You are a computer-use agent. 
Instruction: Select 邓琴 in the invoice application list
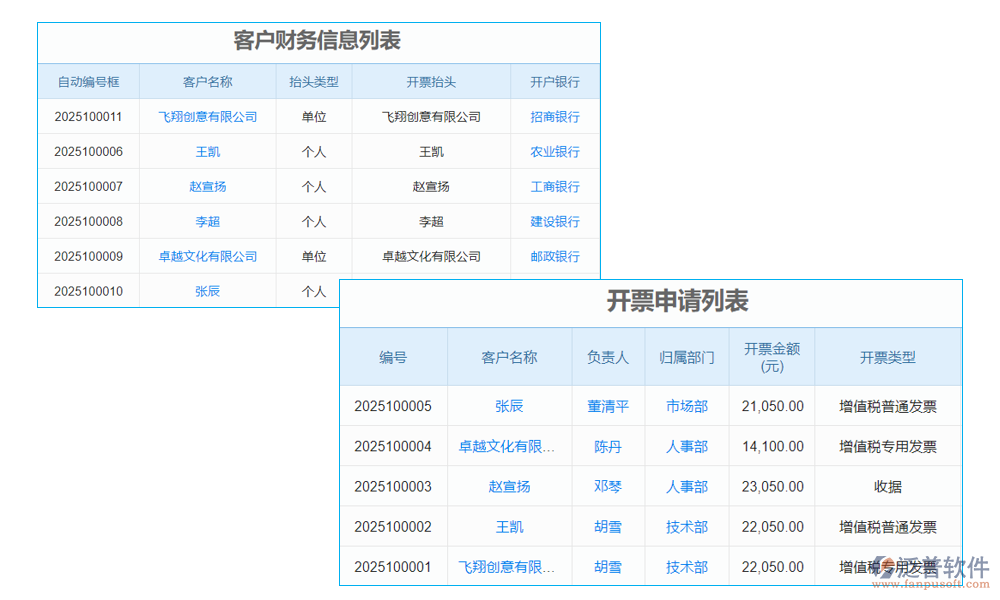click(x=608, y=487)
